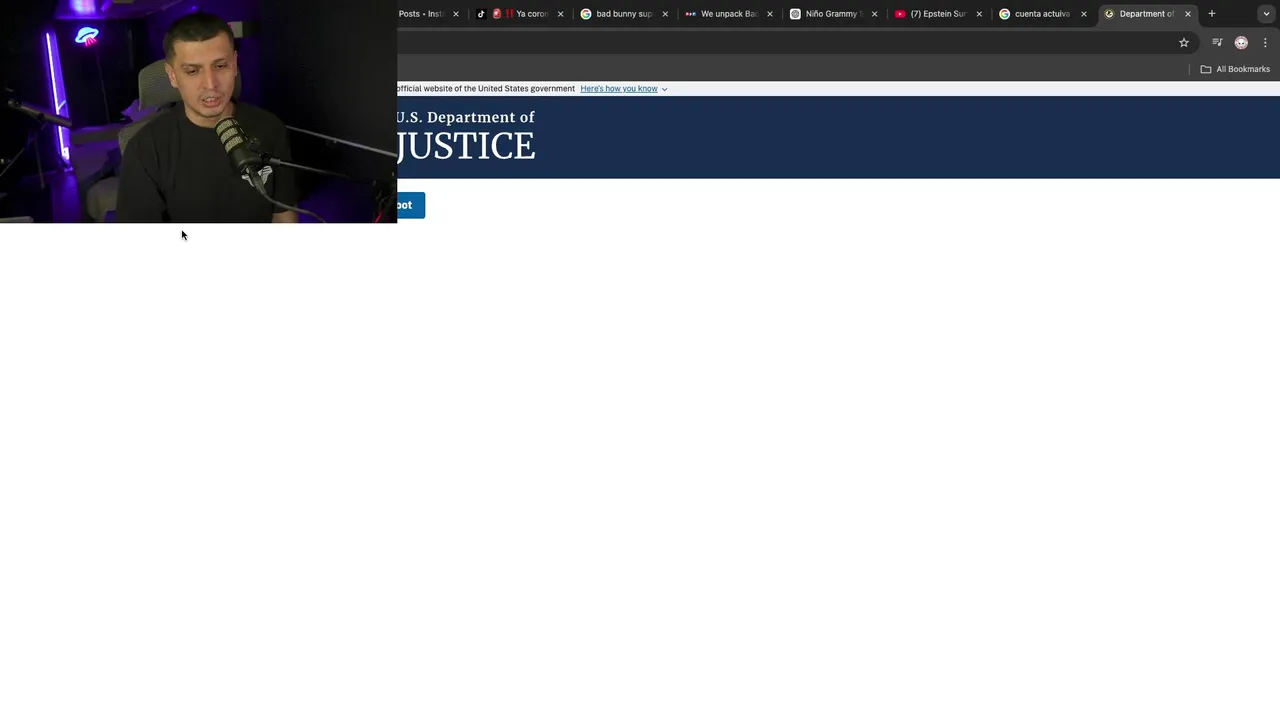Viewport: 1280px width, 720px height.
Task: Open the media controls icon in toolbar
Action: pyautogui.click(x=1217, y=42)
